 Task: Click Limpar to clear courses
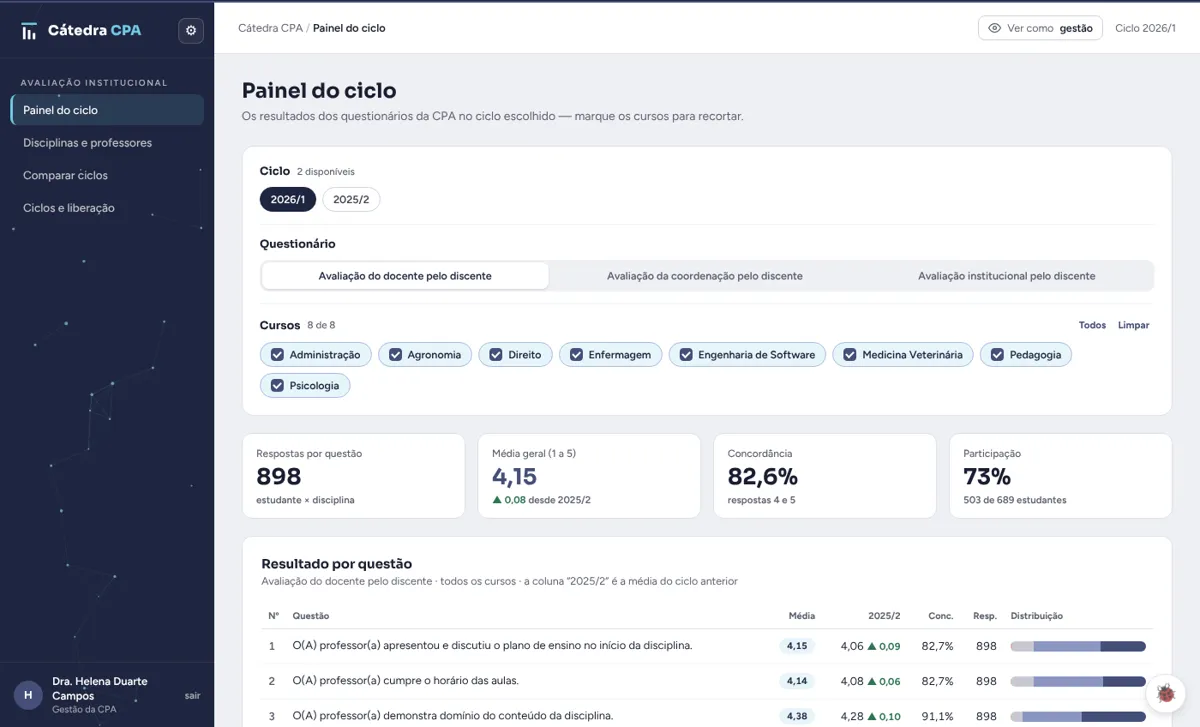tap(1133, 325)
